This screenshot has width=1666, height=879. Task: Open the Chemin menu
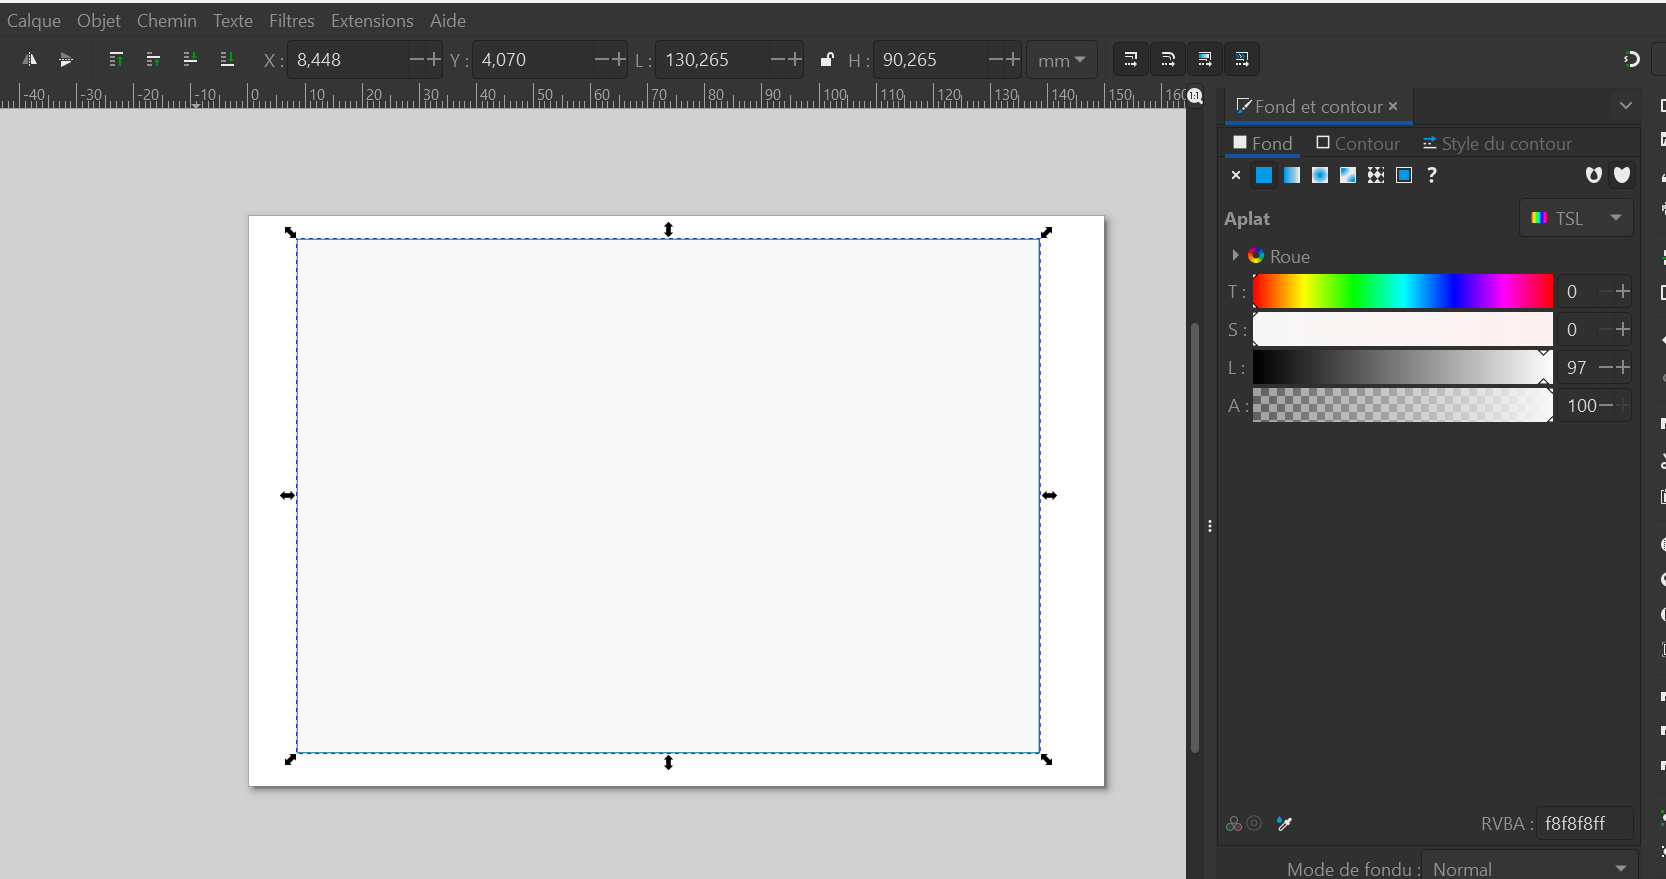(x=167, y=20)
